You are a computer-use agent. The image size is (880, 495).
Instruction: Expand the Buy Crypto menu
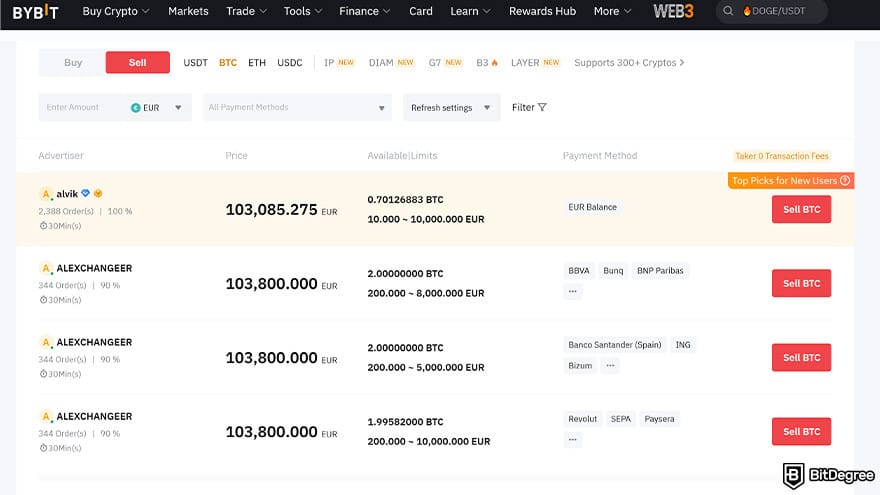[x=116, y=11]
